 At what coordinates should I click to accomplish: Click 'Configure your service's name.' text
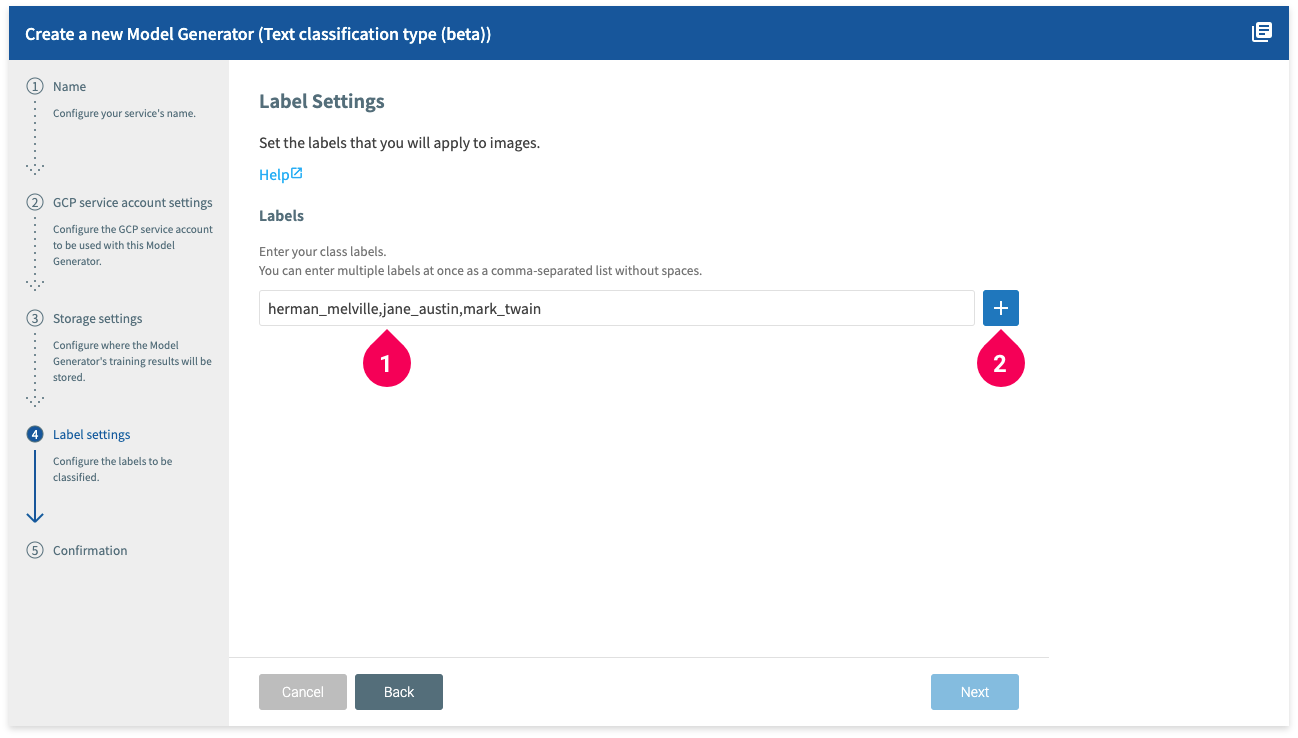[124, 114]
